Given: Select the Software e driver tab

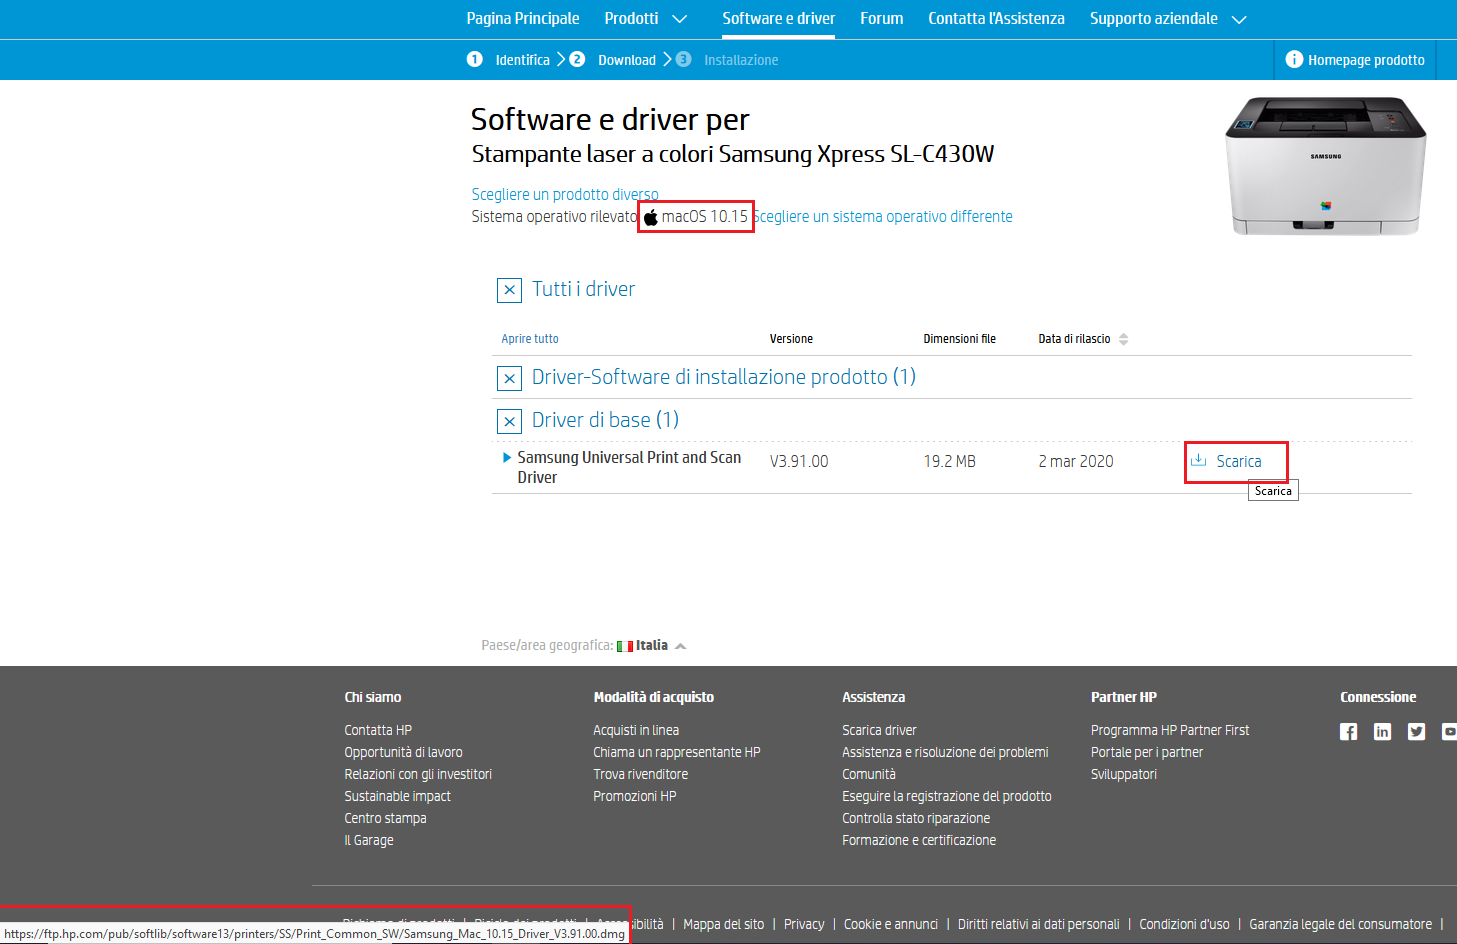Looking at the screenshot, I should point(779,18).
